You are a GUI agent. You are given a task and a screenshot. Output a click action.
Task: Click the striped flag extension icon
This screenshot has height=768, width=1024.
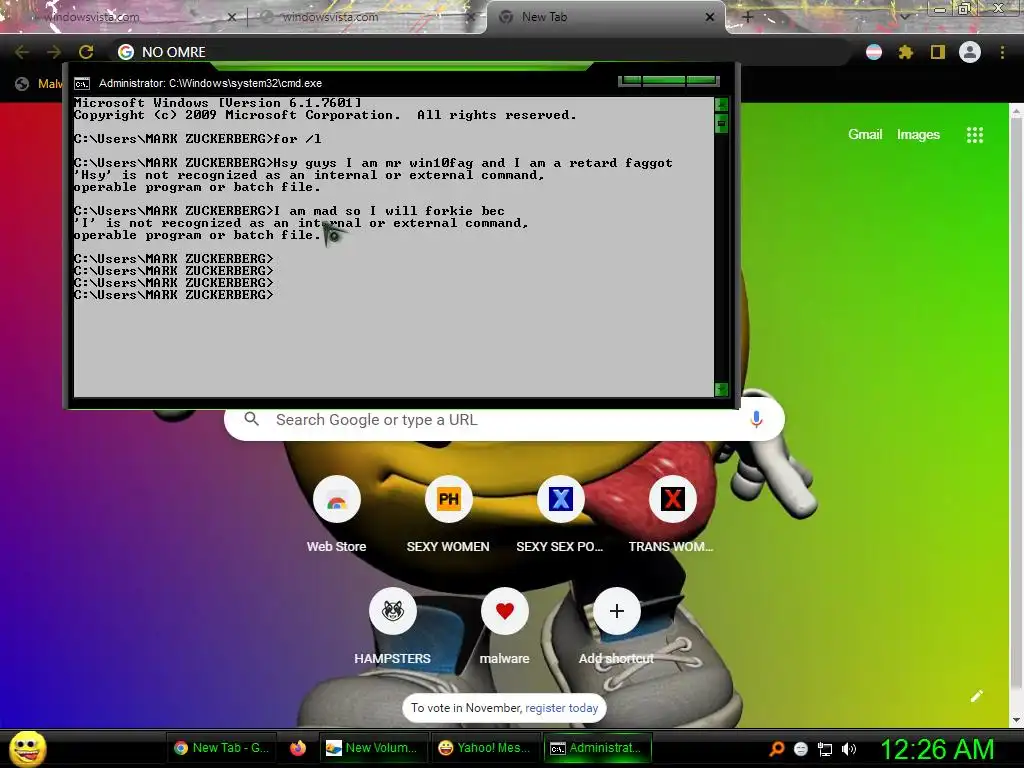tap(874, 52)
